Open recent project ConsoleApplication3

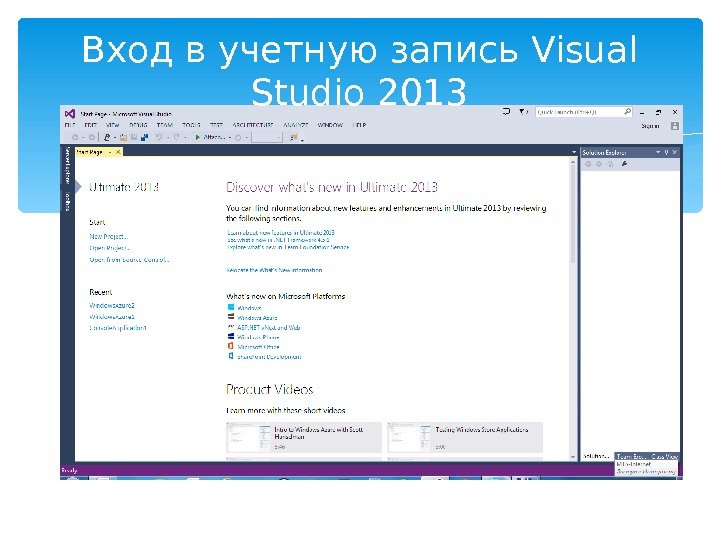pyautogui.click(x=118, y=328)
